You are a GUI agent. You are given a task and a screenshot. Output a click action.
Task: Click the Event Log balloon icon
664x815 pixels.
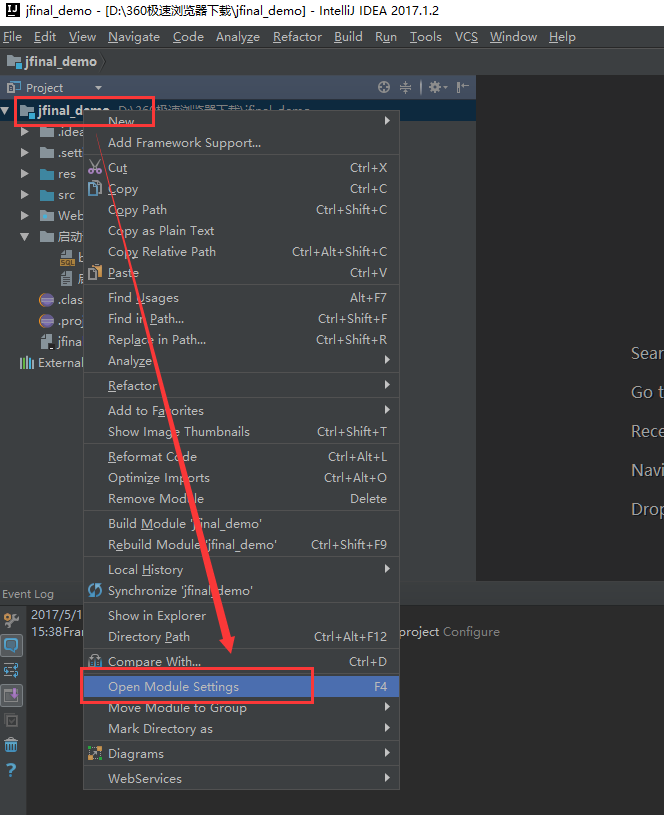click(x=11, y=645)
